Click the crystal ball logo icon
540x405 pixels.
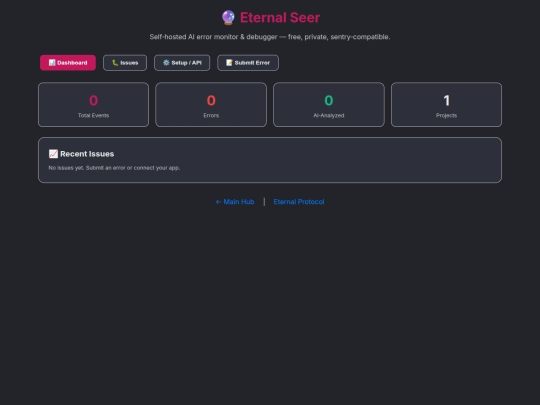click(228, 18)
